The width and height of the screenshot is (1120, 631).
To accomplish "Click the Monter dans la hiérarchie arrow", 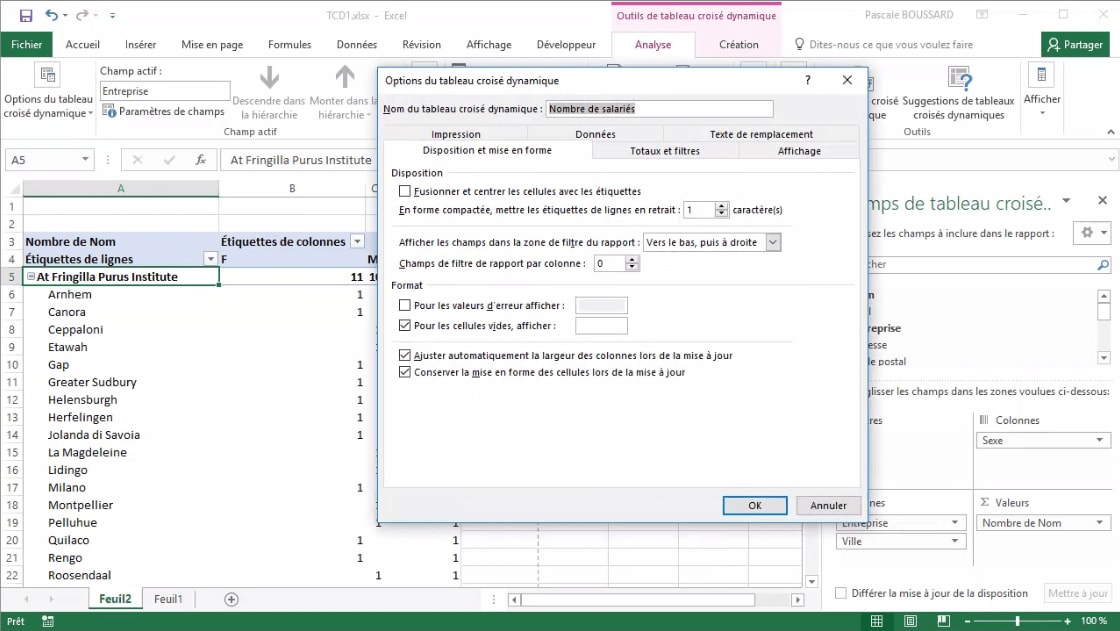I will pyautogui.click(x=345, y=77).
